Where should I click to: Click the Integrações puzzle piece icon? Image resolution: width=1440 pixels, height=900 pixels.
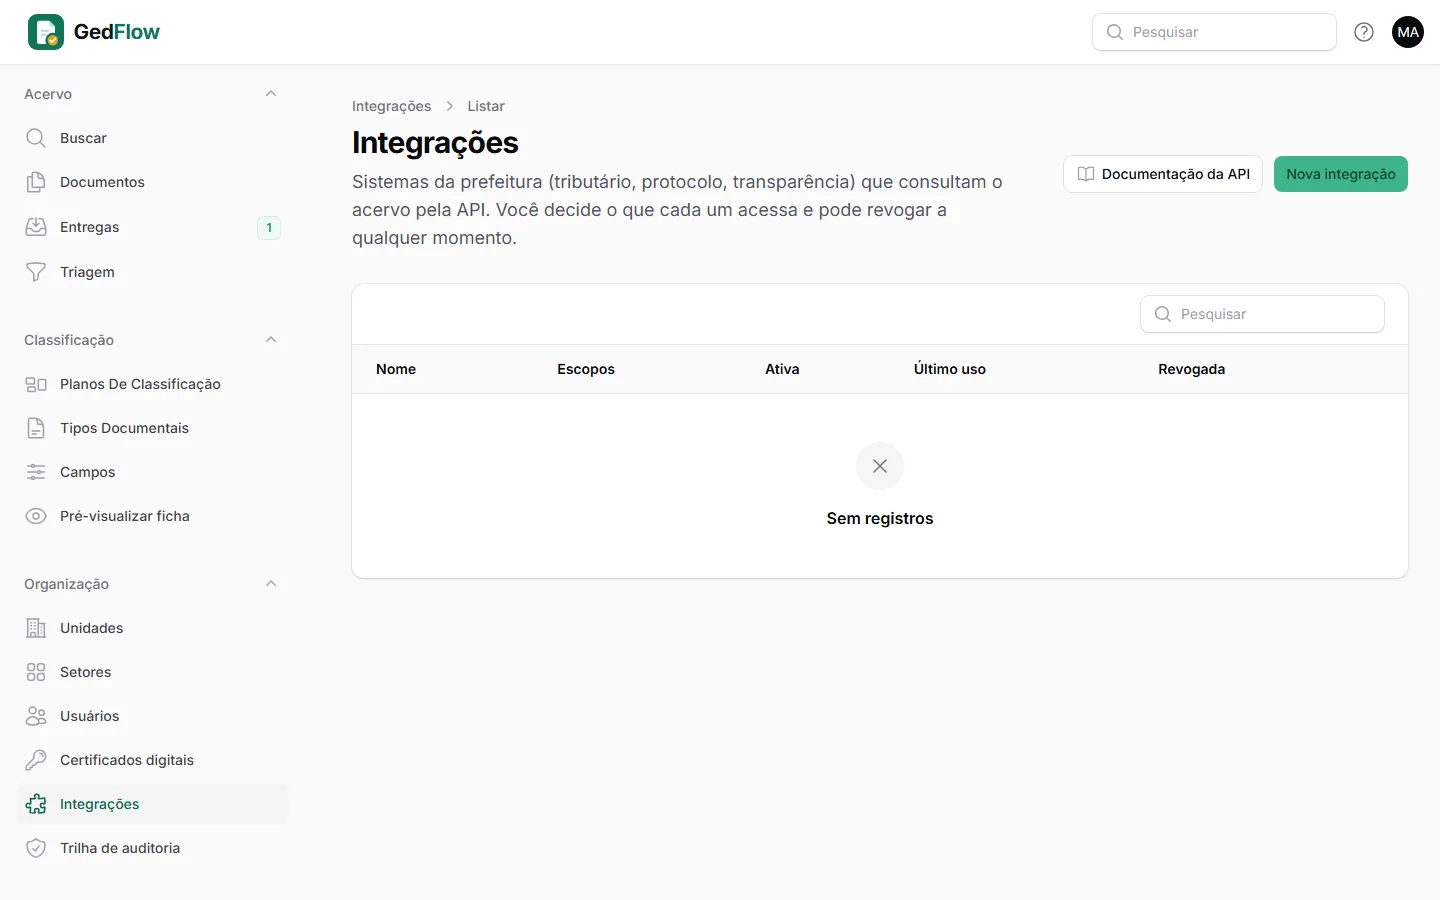(x=36, y=804)
